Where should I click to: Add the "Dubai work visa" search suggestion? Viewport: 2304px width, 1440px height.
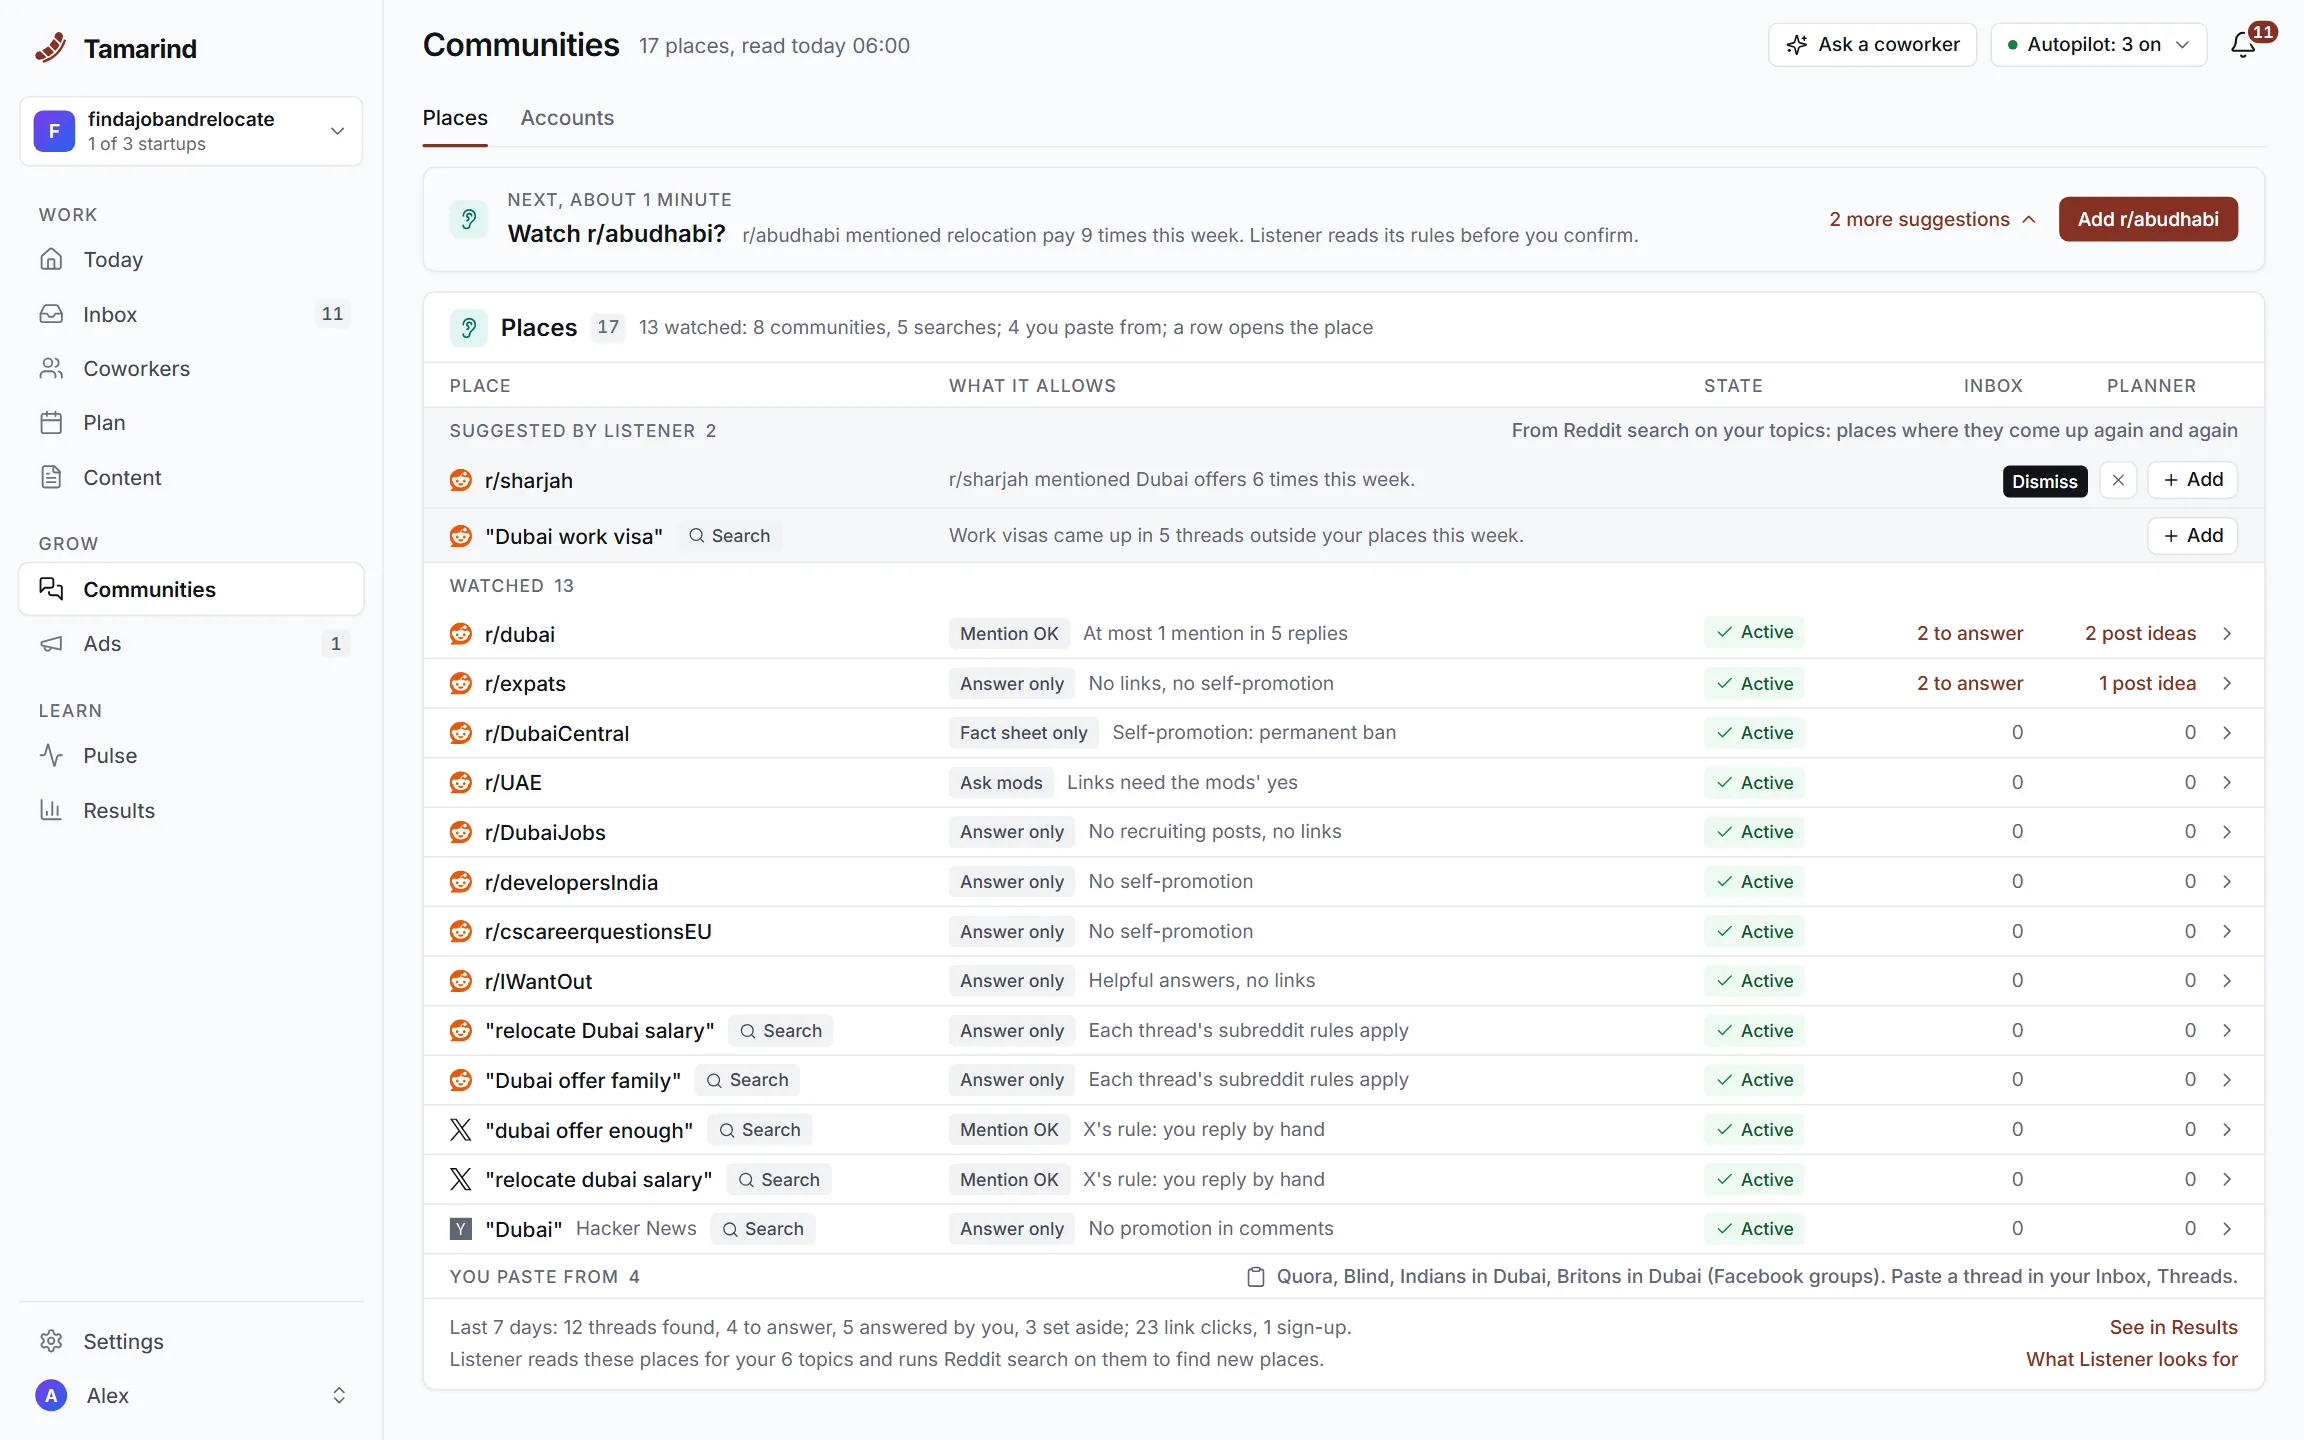(x=2193, y=536)
